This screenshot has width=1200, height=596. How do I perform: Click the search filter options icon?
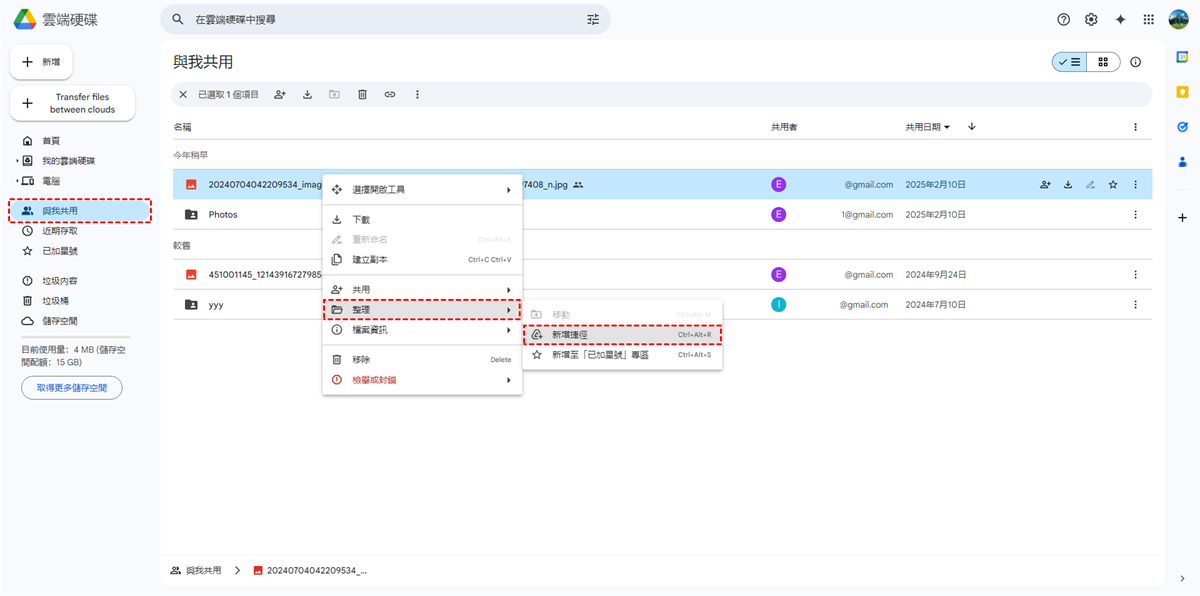click(593, 19)
